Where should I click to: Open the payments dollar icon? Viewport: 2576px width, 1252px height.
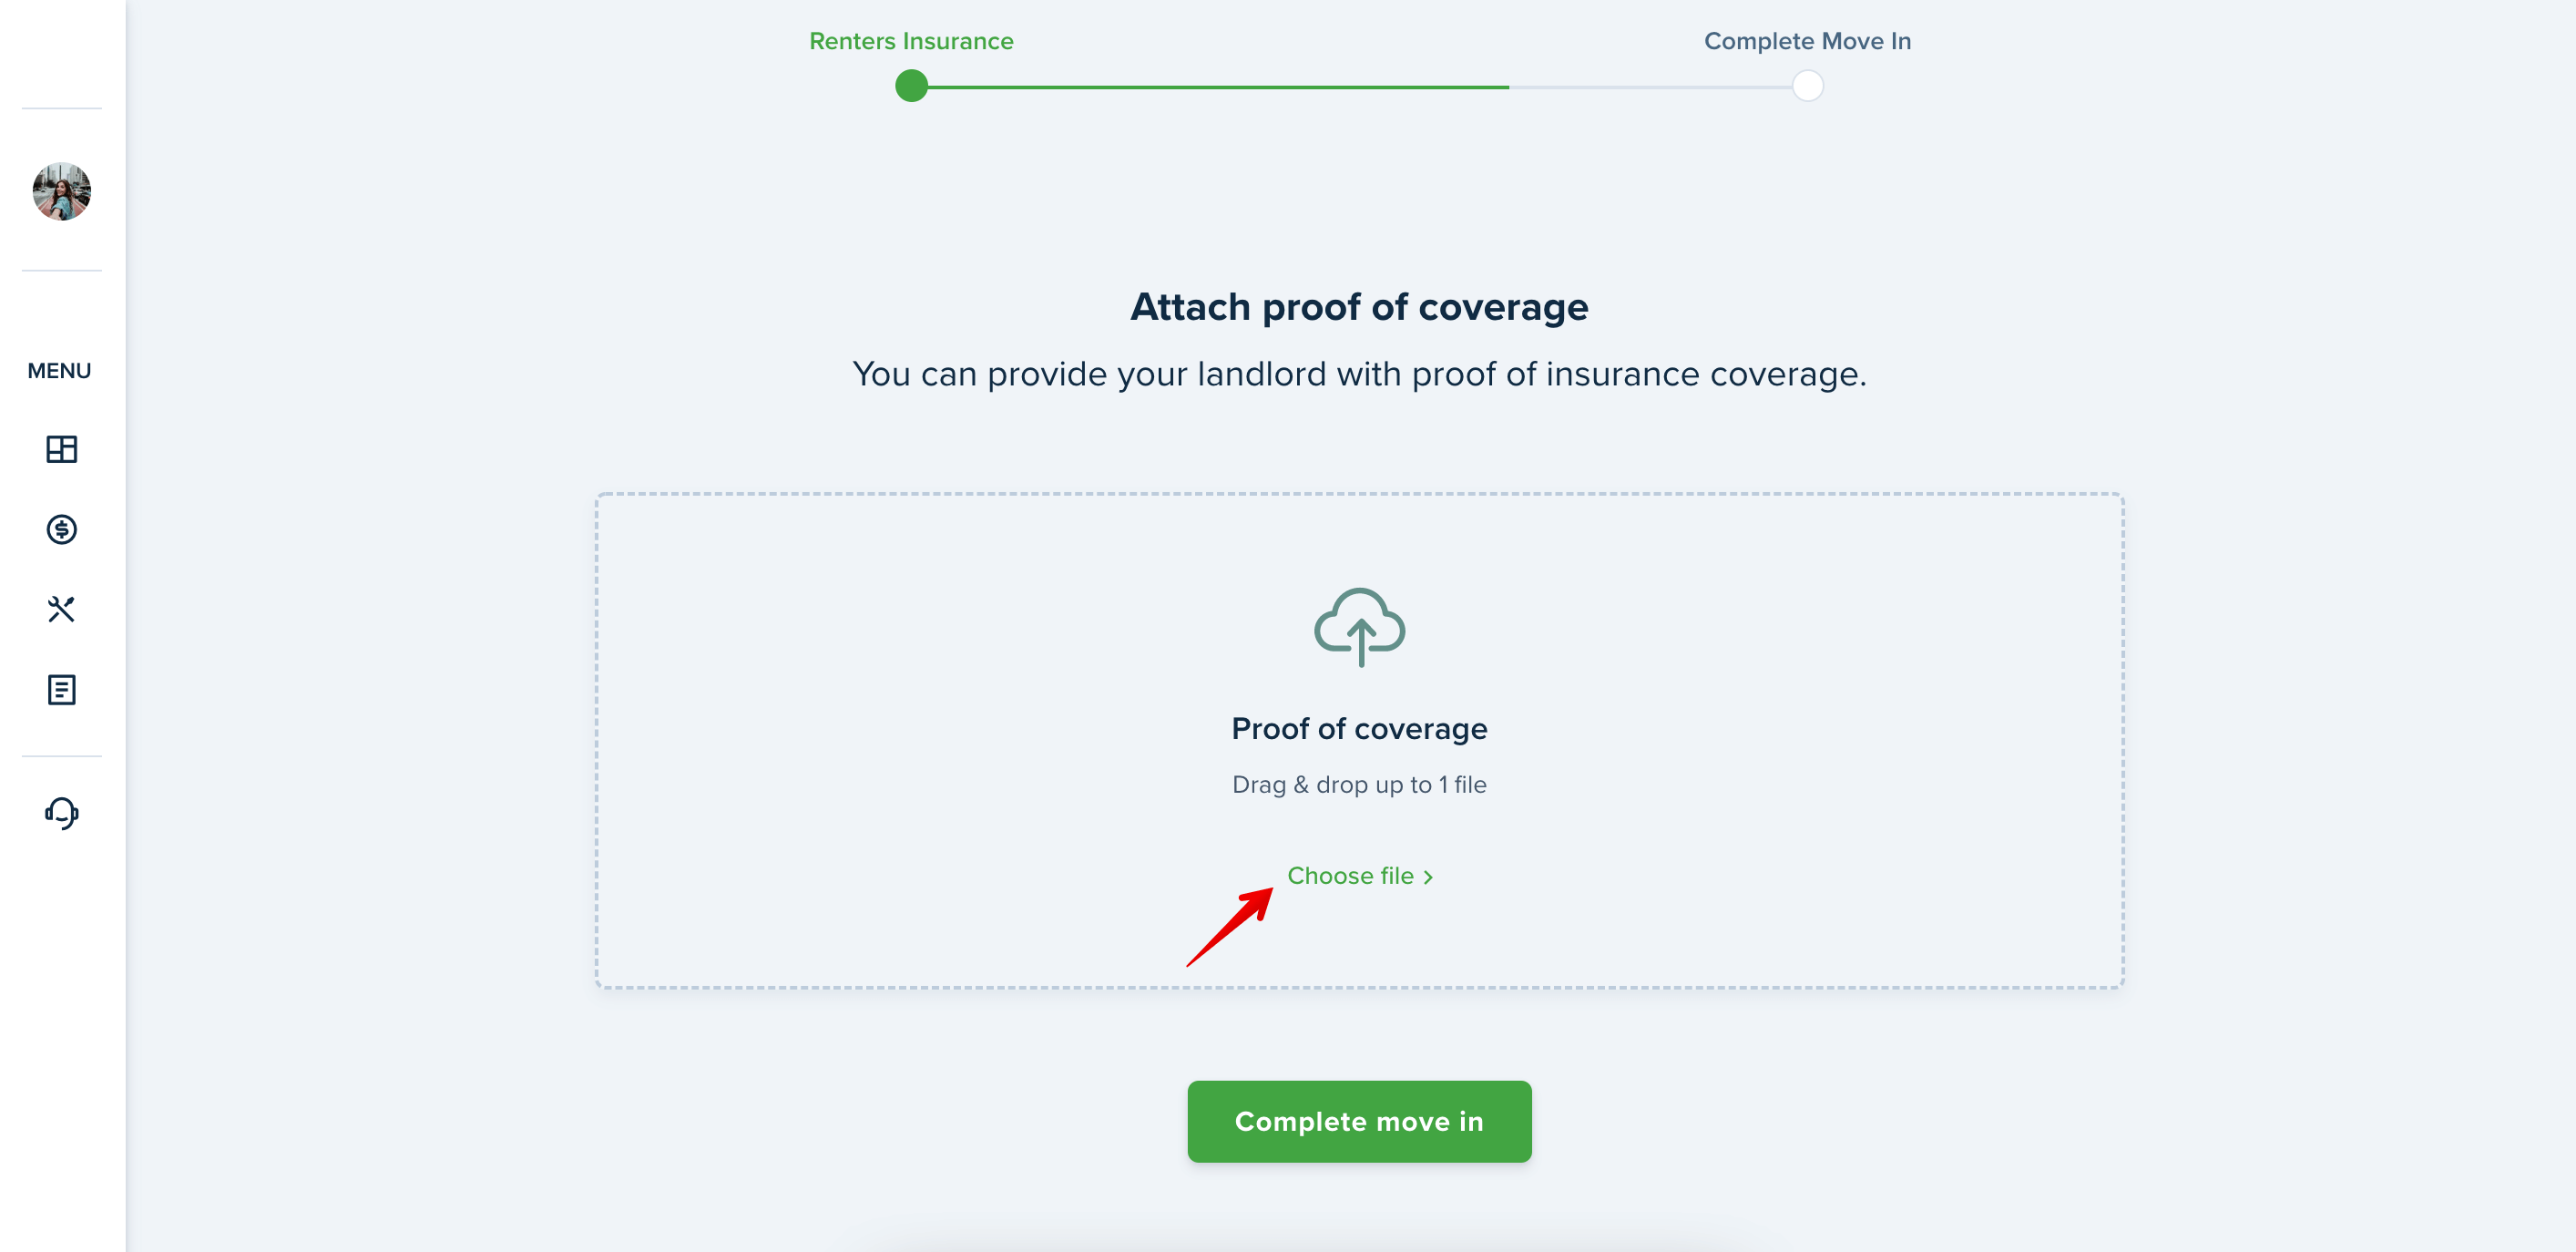pyautogui.click(x=61, y=529)
